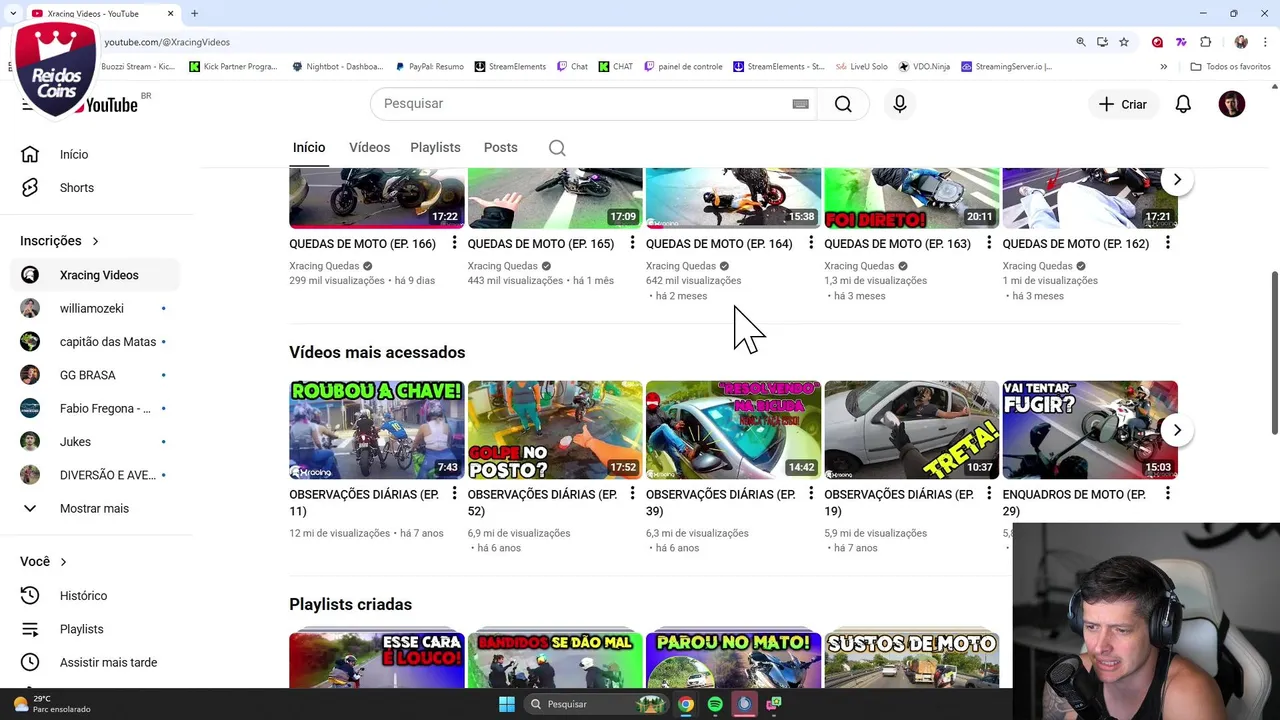This screenshot has height=720, width=1280.
Task: Open YouTube notifications bell
Action: [1183, 104]
